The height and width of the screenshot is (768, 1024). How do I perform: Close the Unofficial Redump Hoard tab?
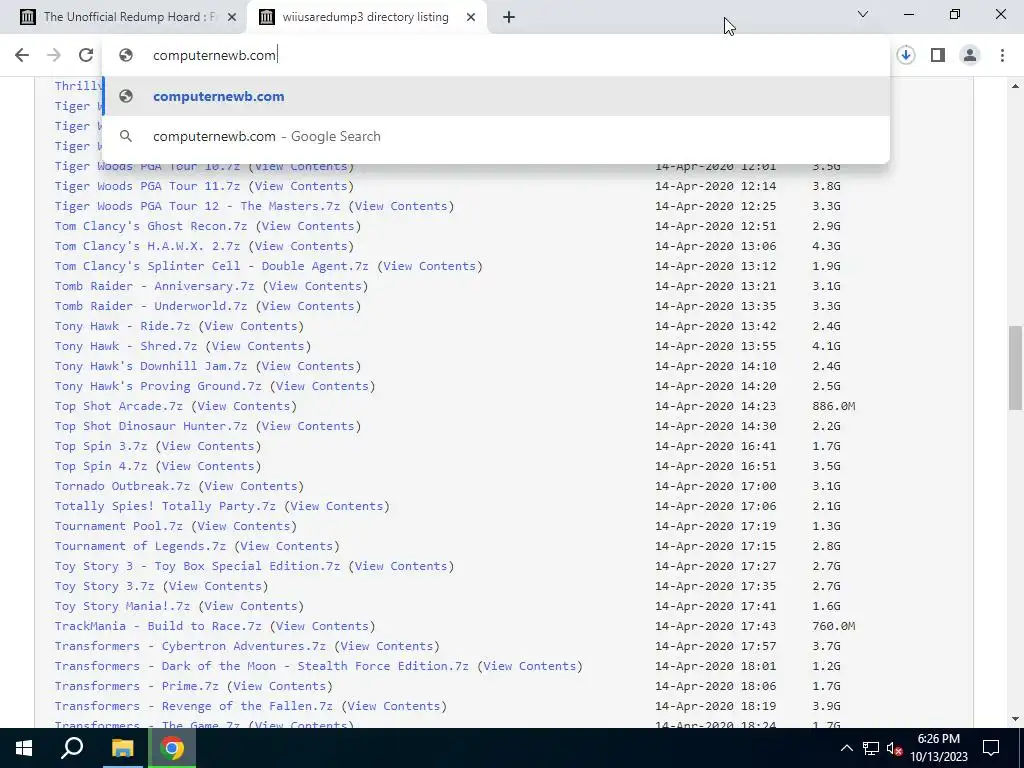tap(232, 17)
